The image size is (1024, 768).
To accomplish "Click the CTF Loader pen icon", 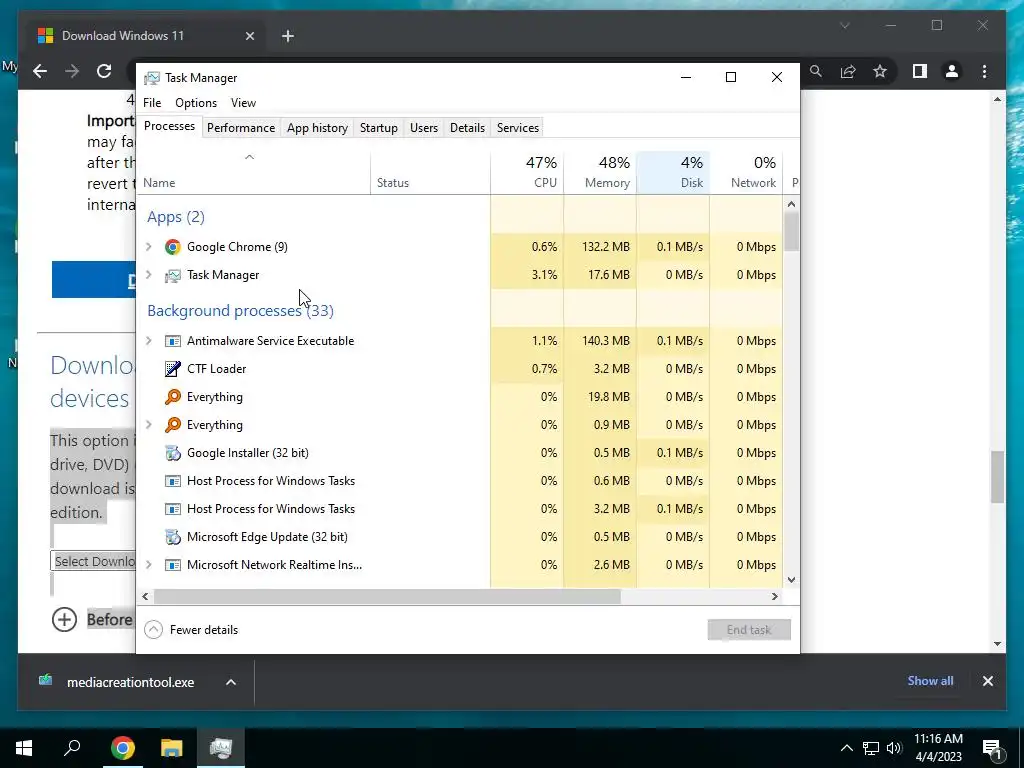I will (172, 369).
